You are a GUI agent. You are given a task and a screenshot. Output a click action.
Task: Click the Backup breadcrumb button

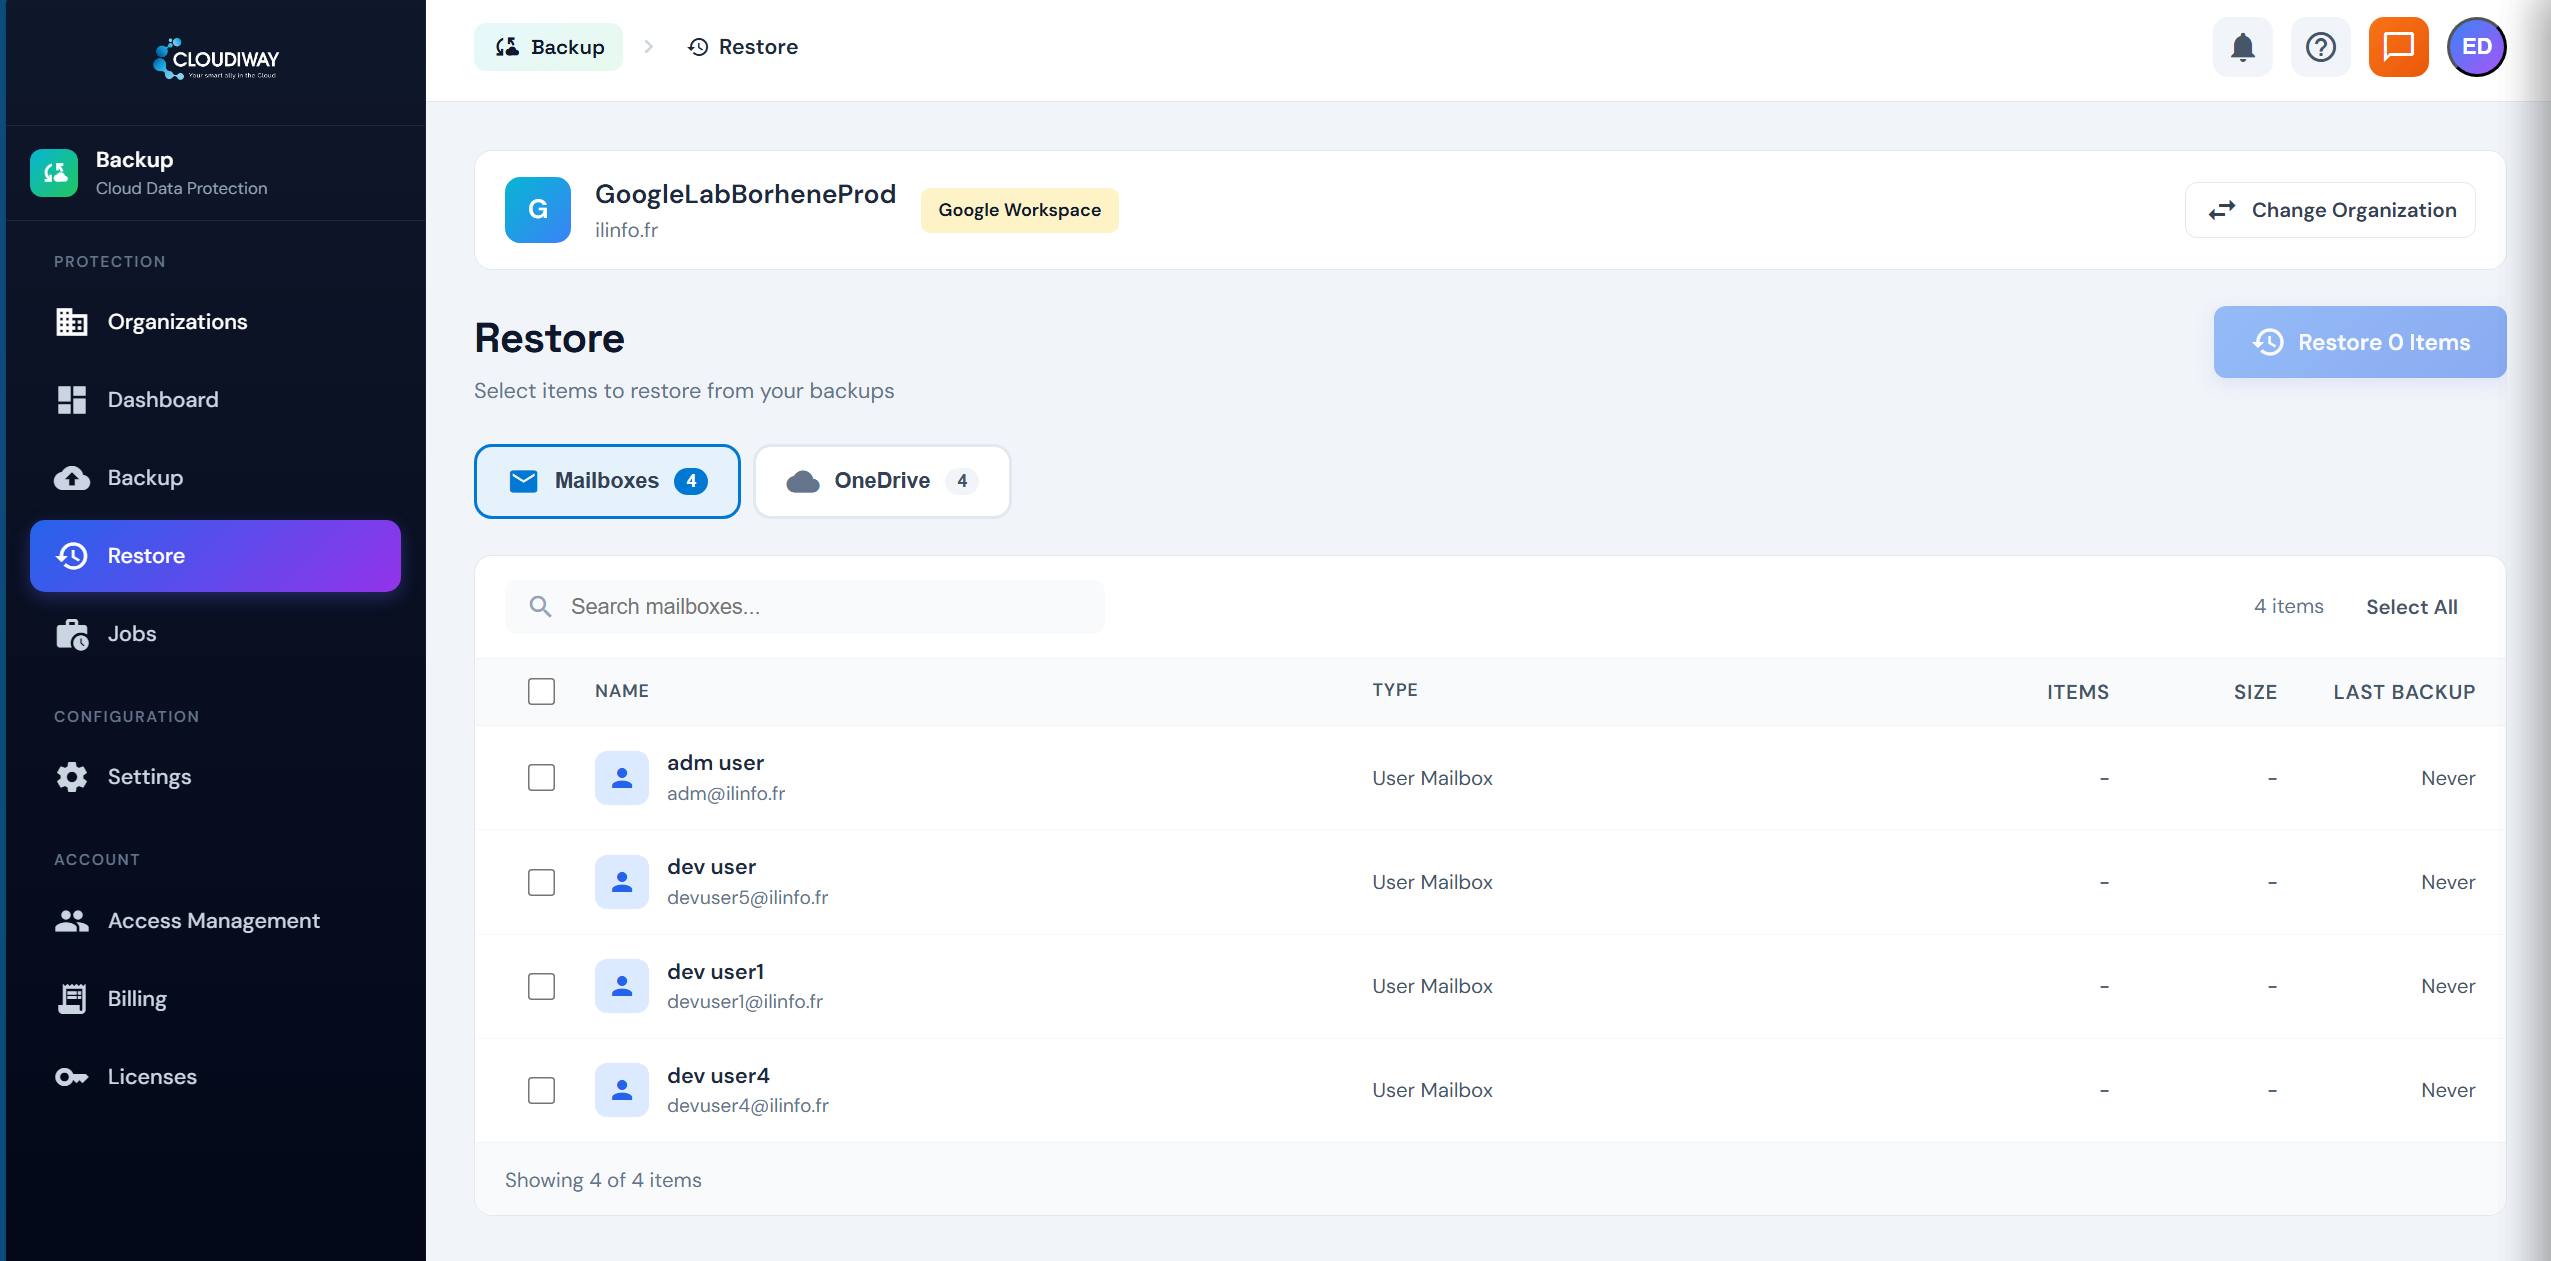click(548, 47)
